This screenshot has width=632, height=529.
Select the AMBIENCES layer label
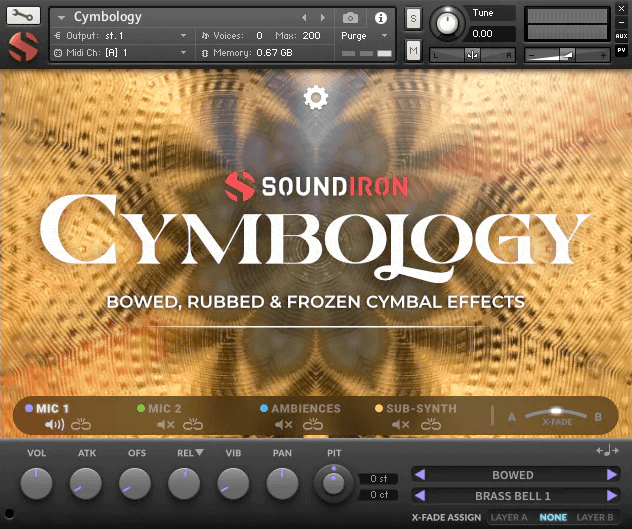[306, 408]
